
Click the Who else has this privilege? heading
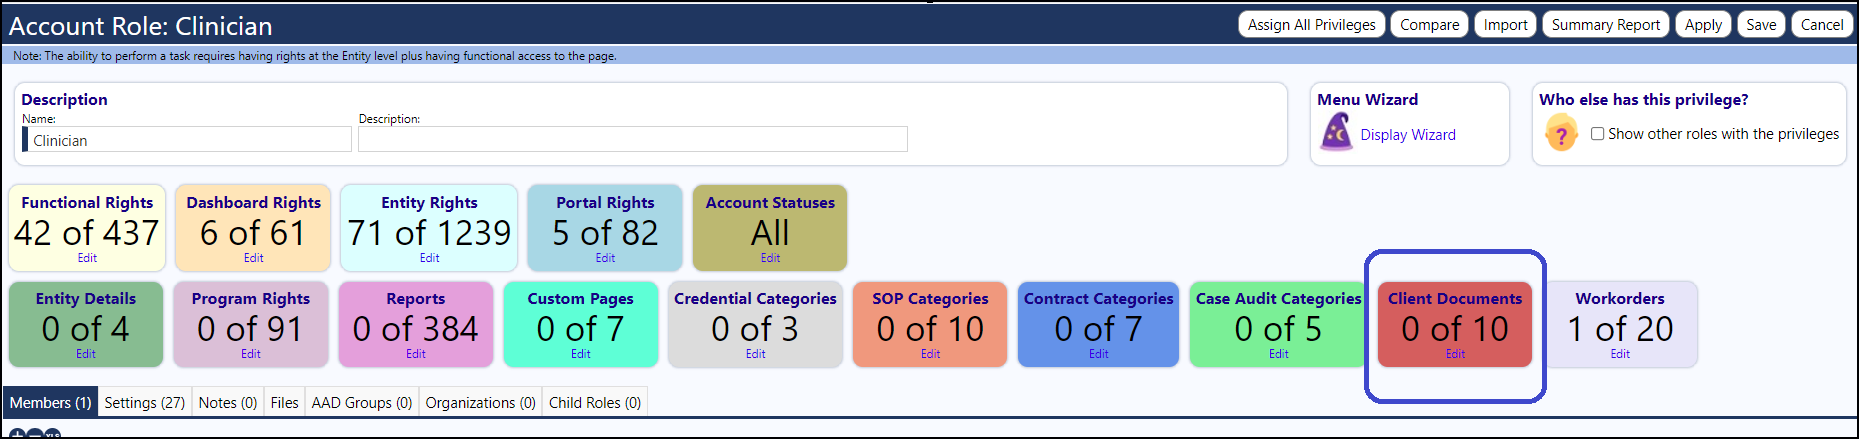(1644, 100)
